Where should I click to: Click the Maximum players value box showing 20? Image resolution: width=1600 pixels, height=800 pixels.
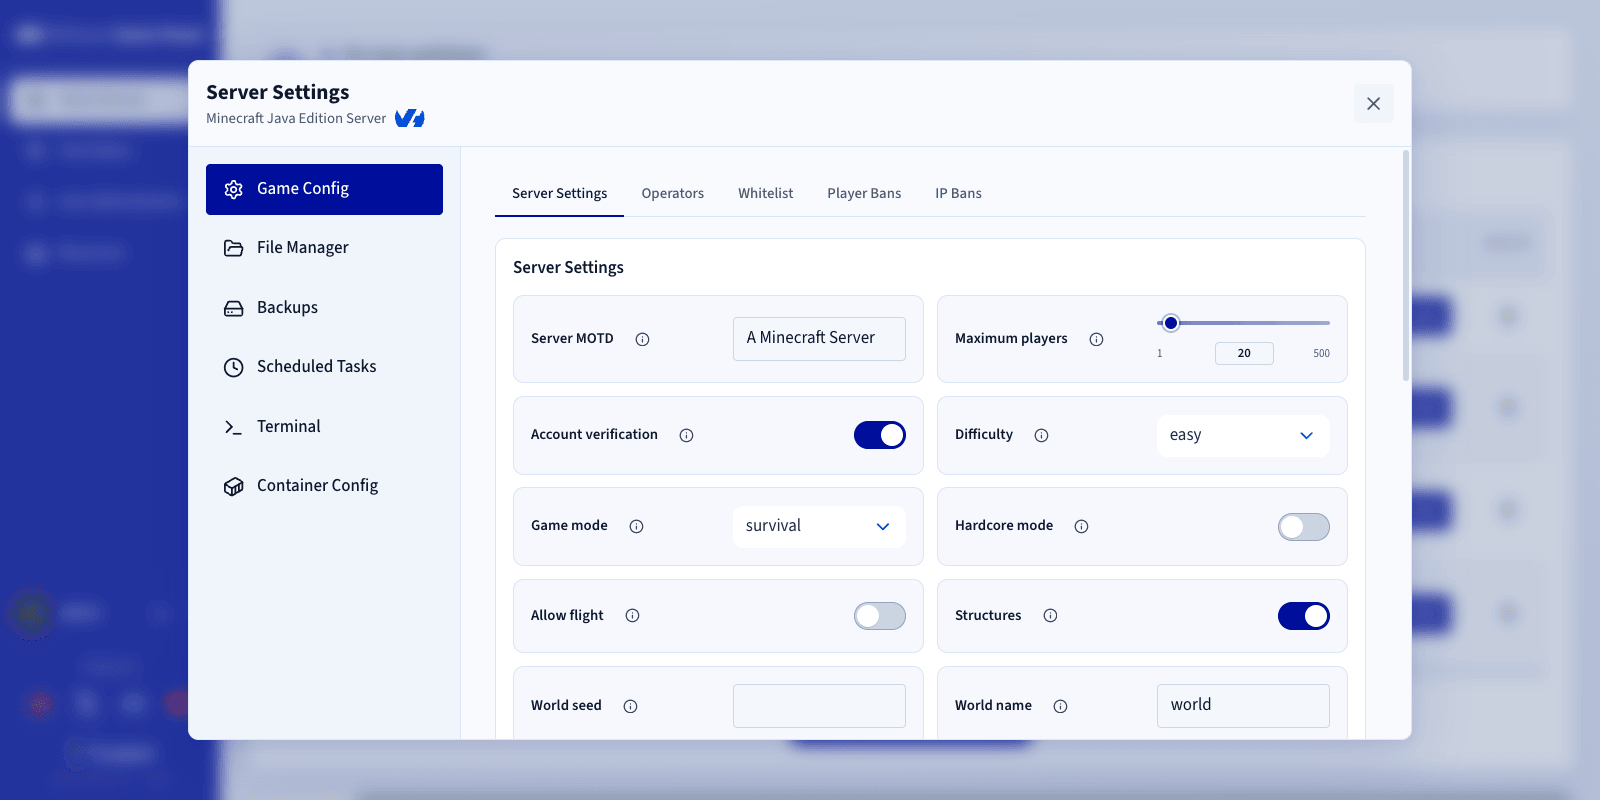click(1244, 353)
